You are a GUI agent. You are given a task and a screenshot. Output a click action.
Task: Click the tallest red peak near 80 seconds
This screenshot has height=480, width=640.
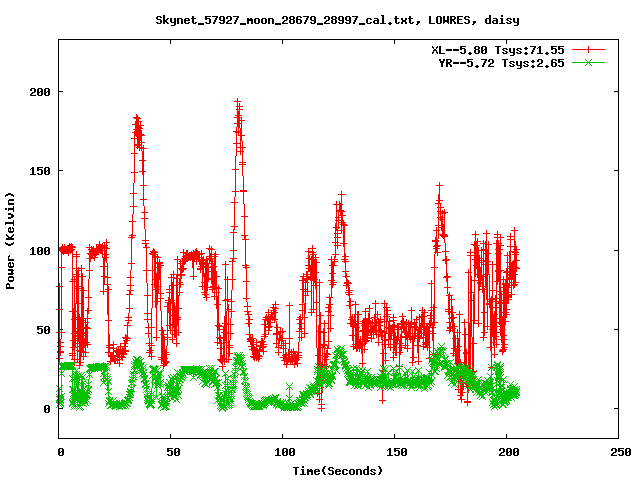(237, 102)
